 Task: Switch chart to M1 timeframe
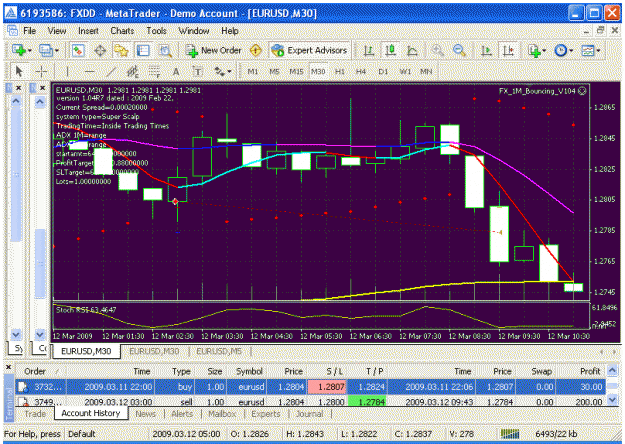pos(252,71)
